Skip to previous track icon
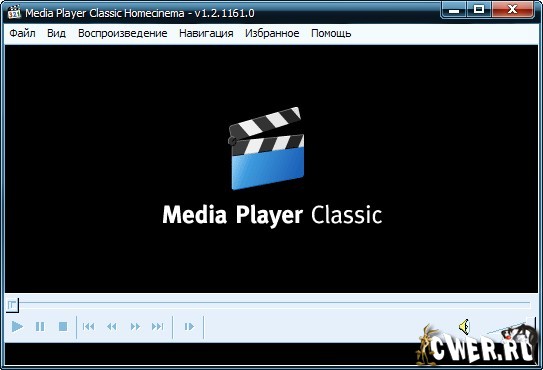This screenshot has width=543, height=370. tap(89, 326)
